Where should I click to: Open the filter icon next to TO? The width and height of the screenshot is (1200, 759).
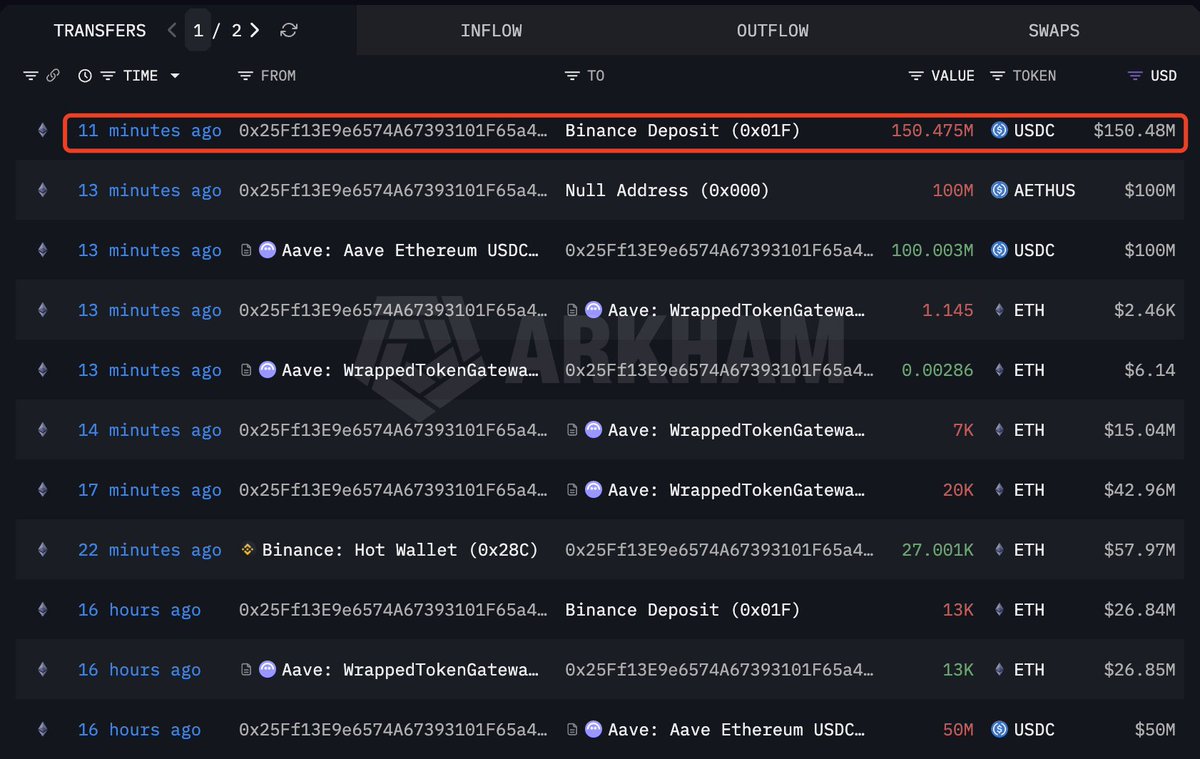click(x=572, y=76)
